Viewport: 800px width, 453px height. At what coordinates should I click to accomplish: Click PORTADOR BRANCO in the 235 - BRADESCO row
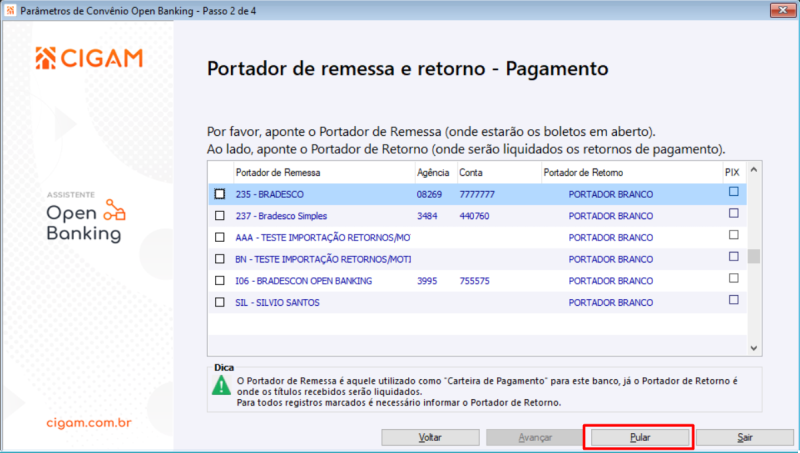pos(611,194)
